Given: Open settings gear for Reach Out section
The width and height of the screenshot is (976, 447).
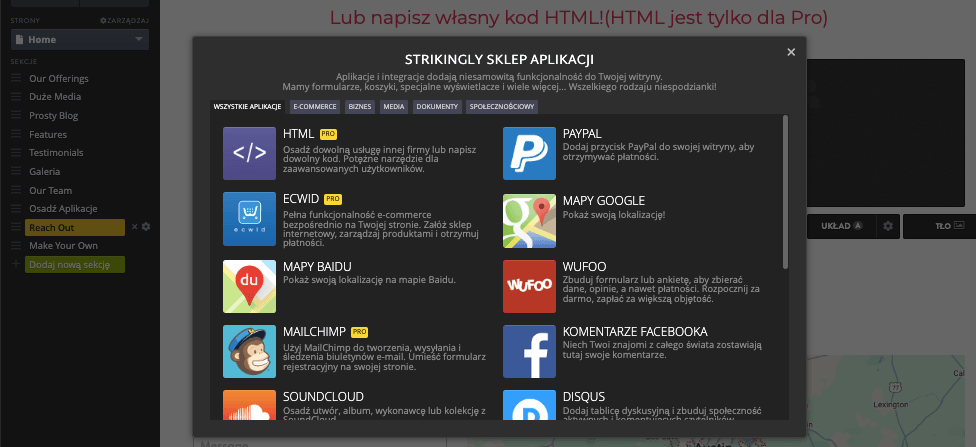Looking at the screenshot, I should coord(146,227).
